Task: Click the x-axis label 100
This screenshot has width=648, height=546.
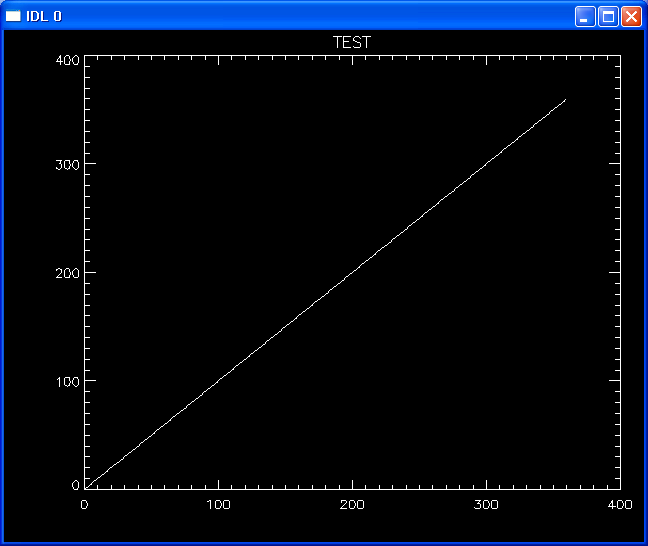Action: click(x=218, y=504)
